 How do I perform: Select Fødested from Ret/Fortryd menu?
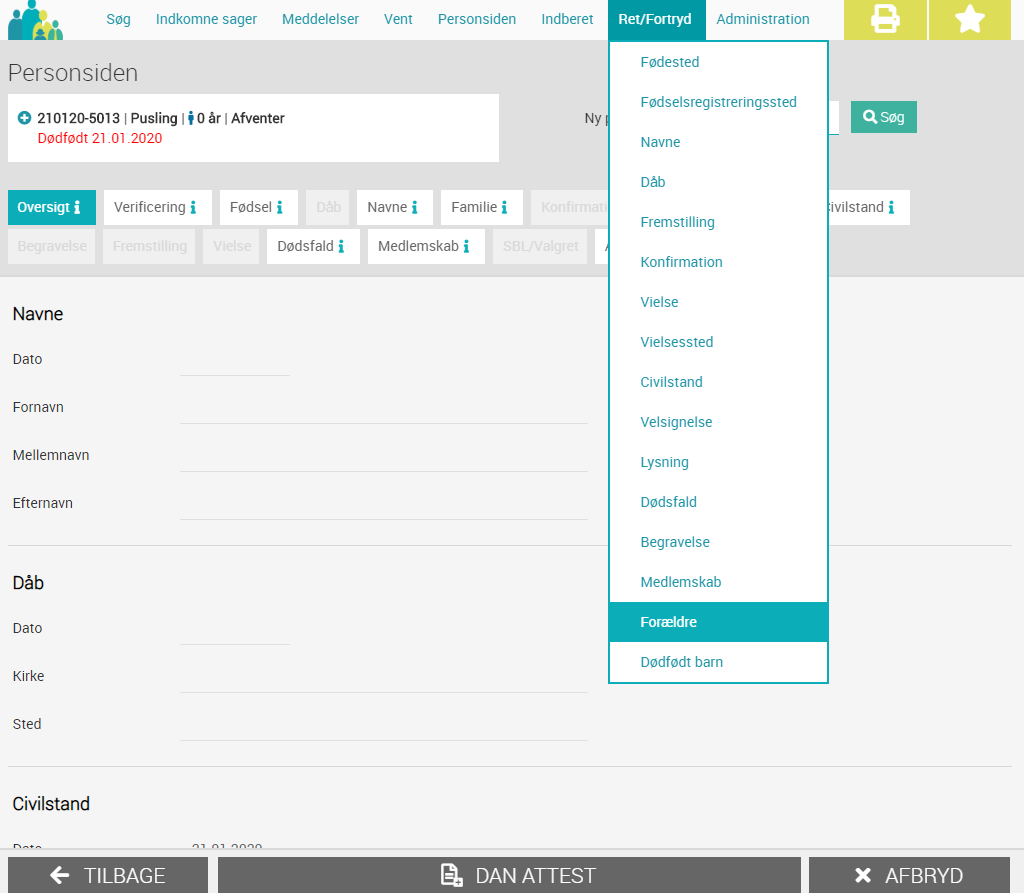point(718,62)
